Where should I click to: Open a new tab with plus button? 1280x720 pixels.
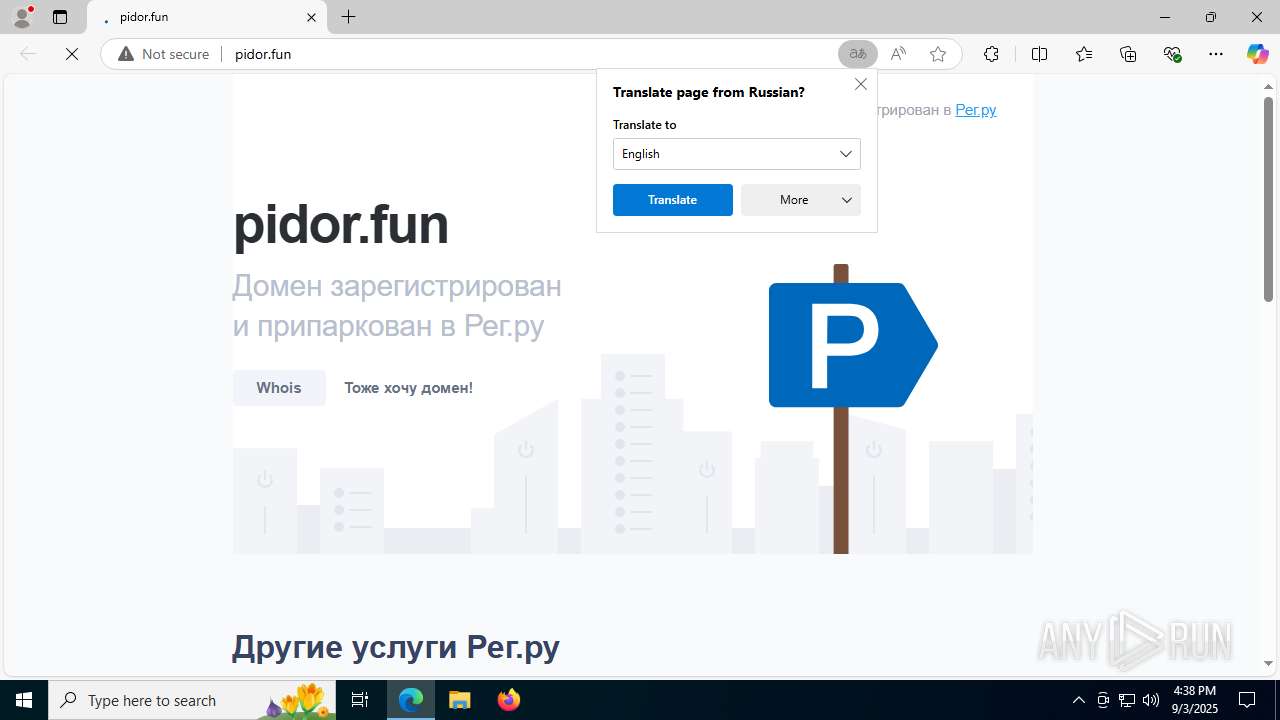(x=348, y=17)
